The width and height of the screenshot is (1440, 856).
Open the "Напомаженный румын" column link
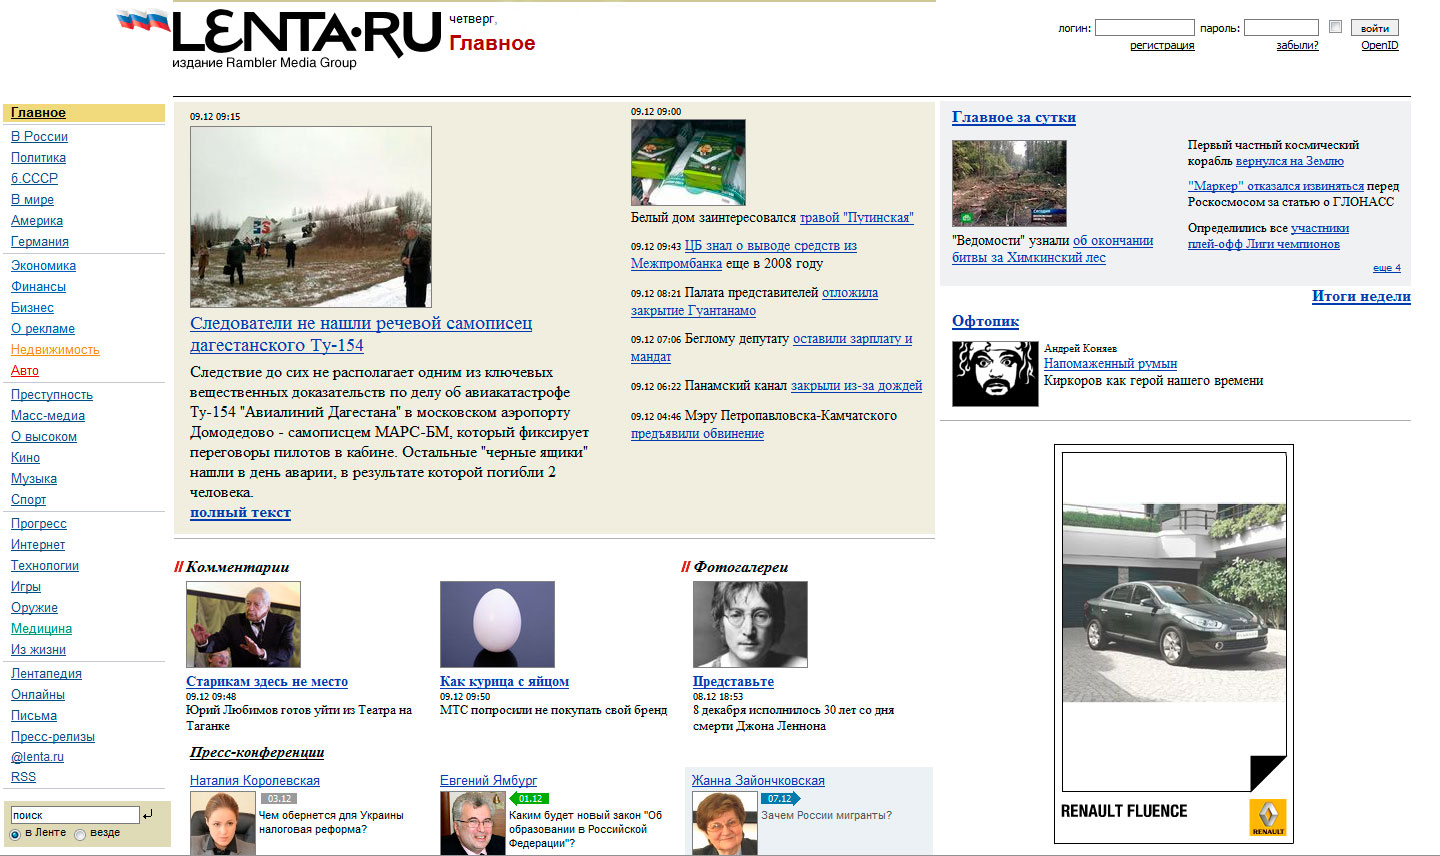(1110, 364)
